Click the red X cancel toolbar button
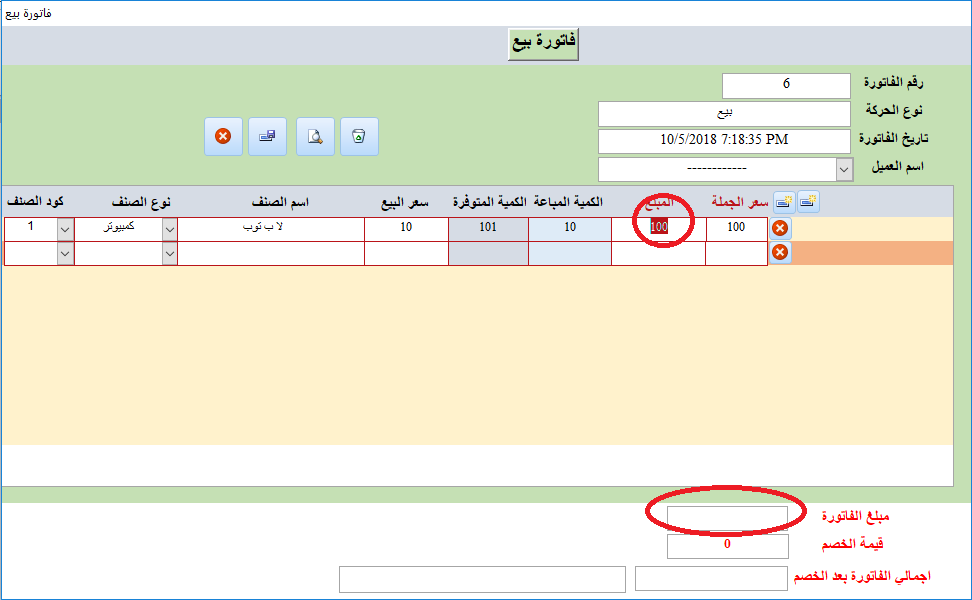 [x=223, y=136]
